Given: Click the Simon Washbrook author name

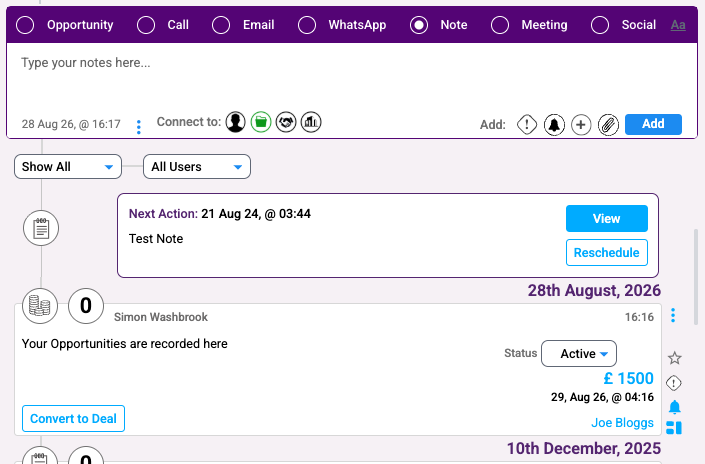Looking at the screenshot, I should coord(161,317).
